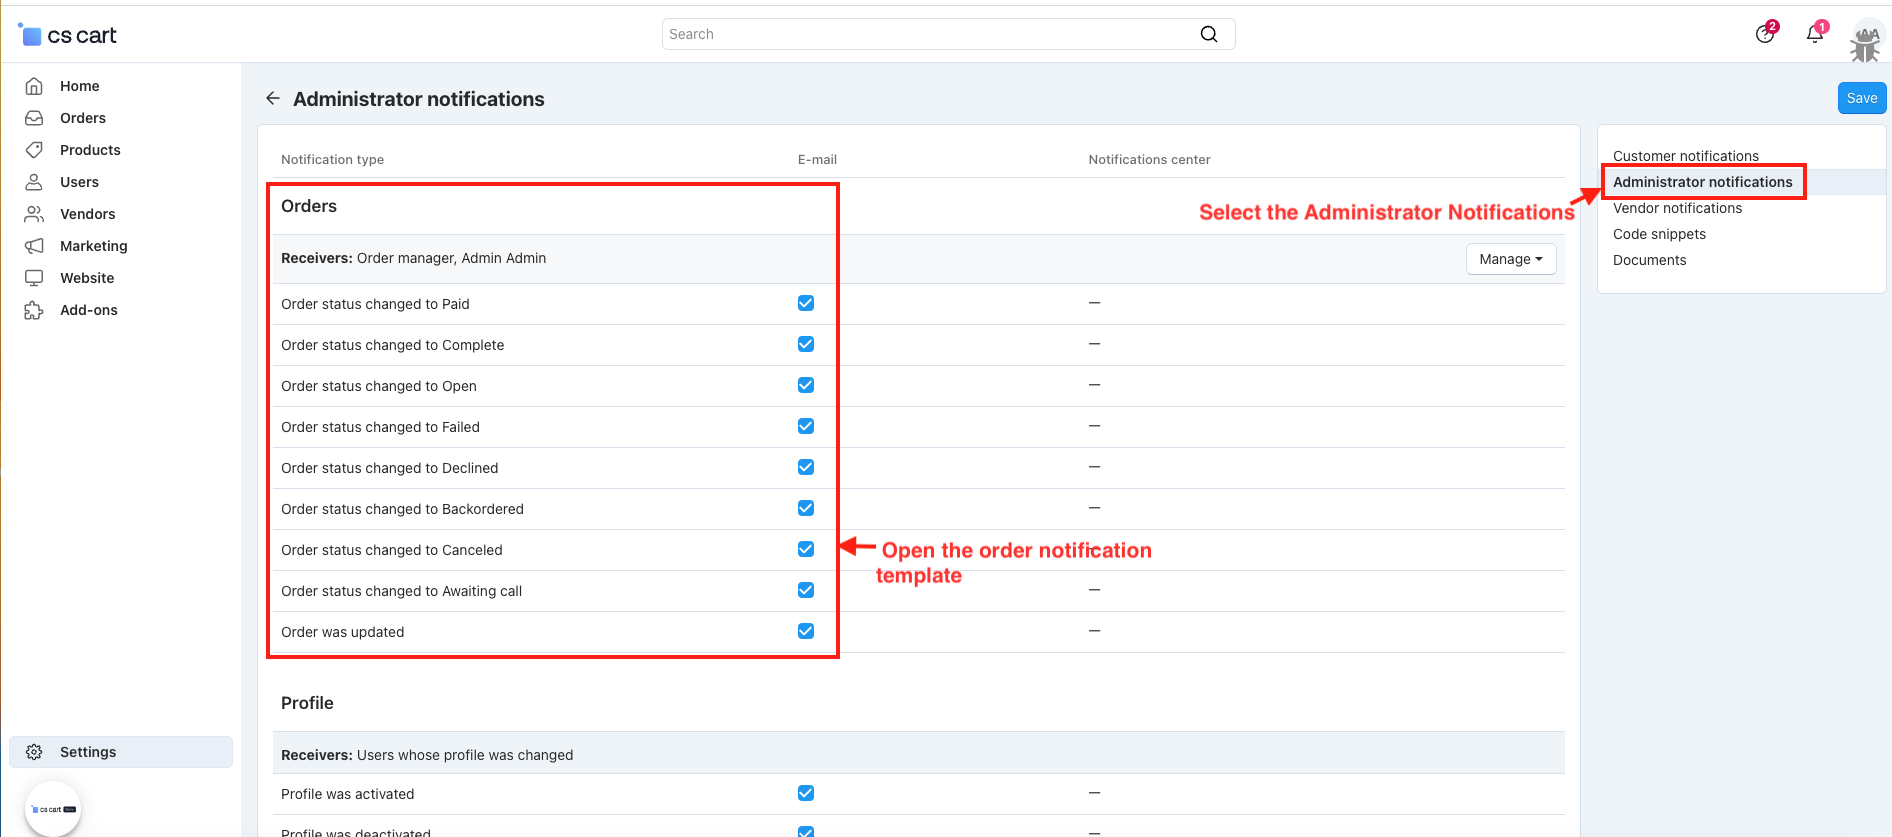Image resolution: width=1892 pixels, height=837 pixels.
Task: Open Order was updated template
Action: coord(342,632)
